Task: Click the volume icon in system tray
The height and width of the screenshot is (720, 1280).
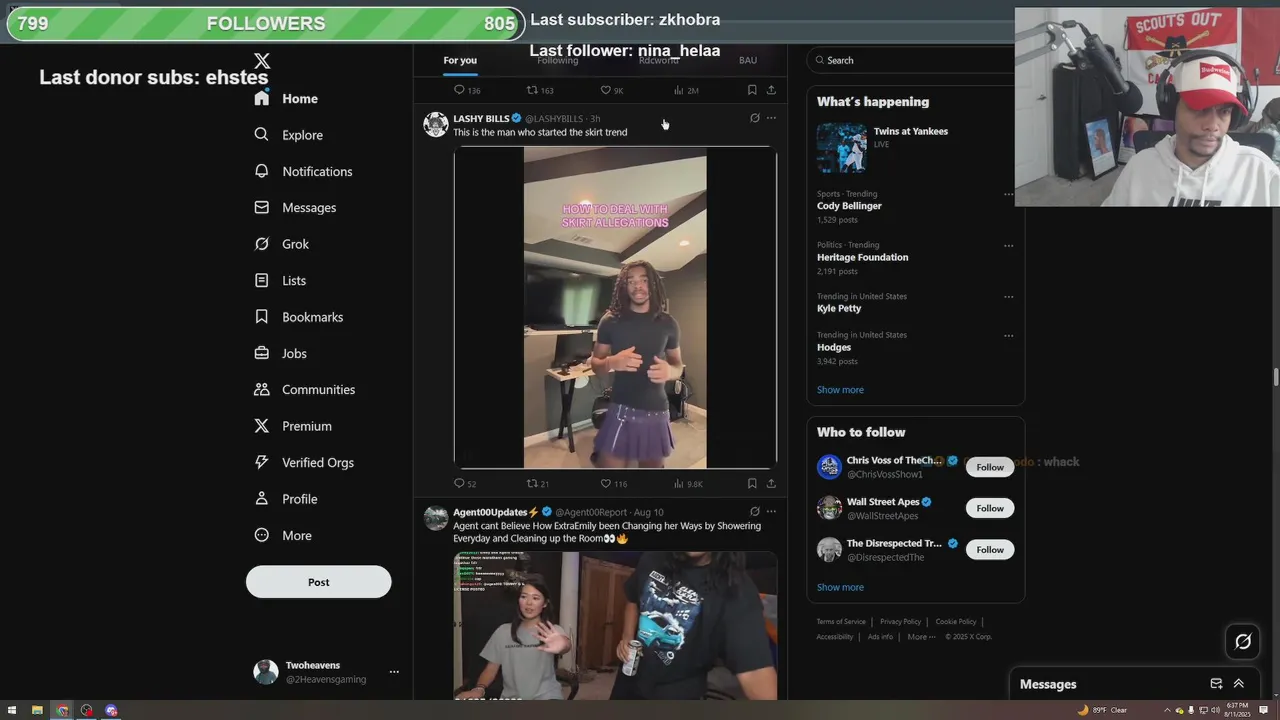Action: click(1216, 710)
